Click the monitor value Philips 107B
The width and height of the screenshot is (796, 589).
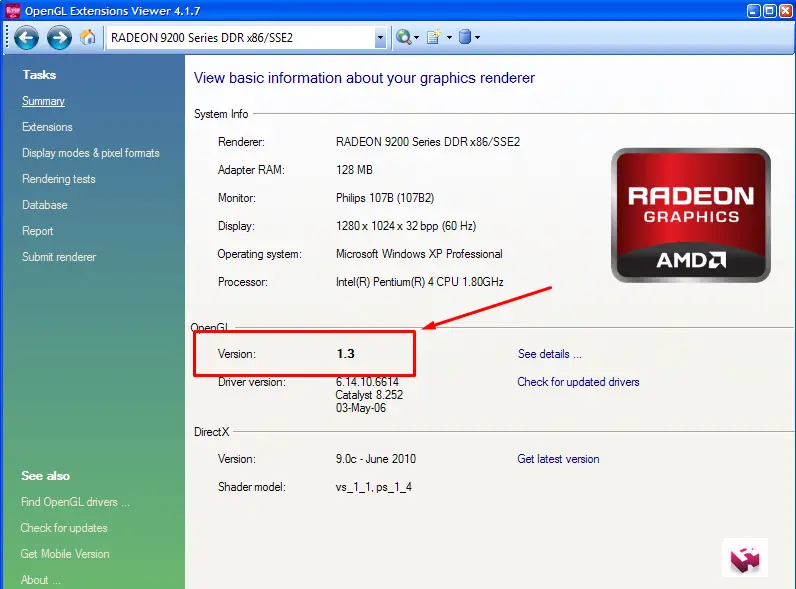click(385, 198)
